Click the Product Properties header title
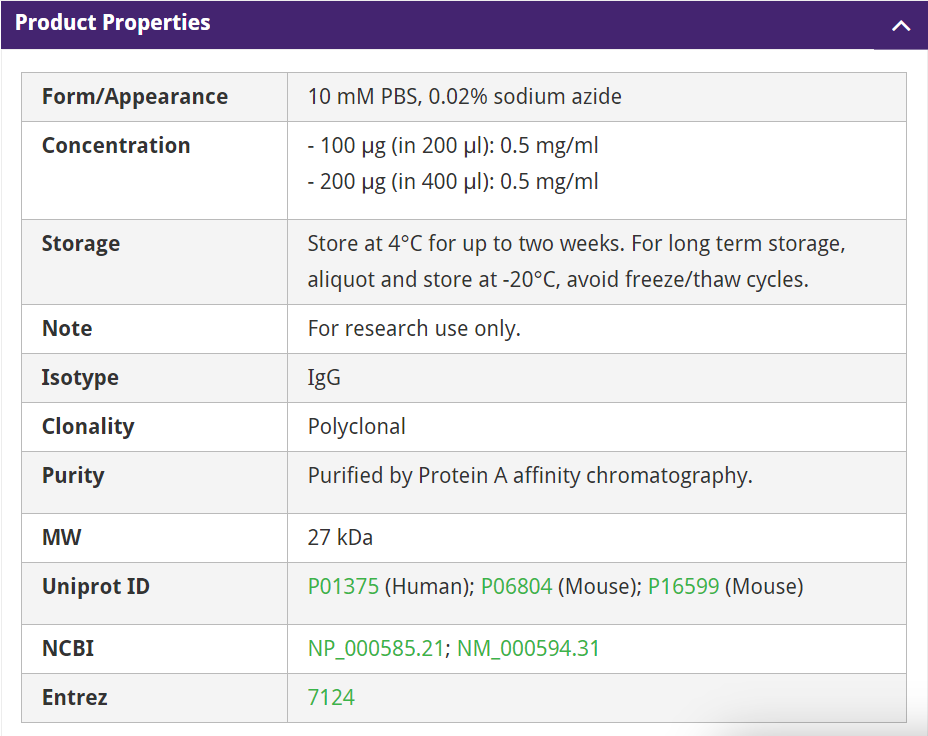 point(113,23)
